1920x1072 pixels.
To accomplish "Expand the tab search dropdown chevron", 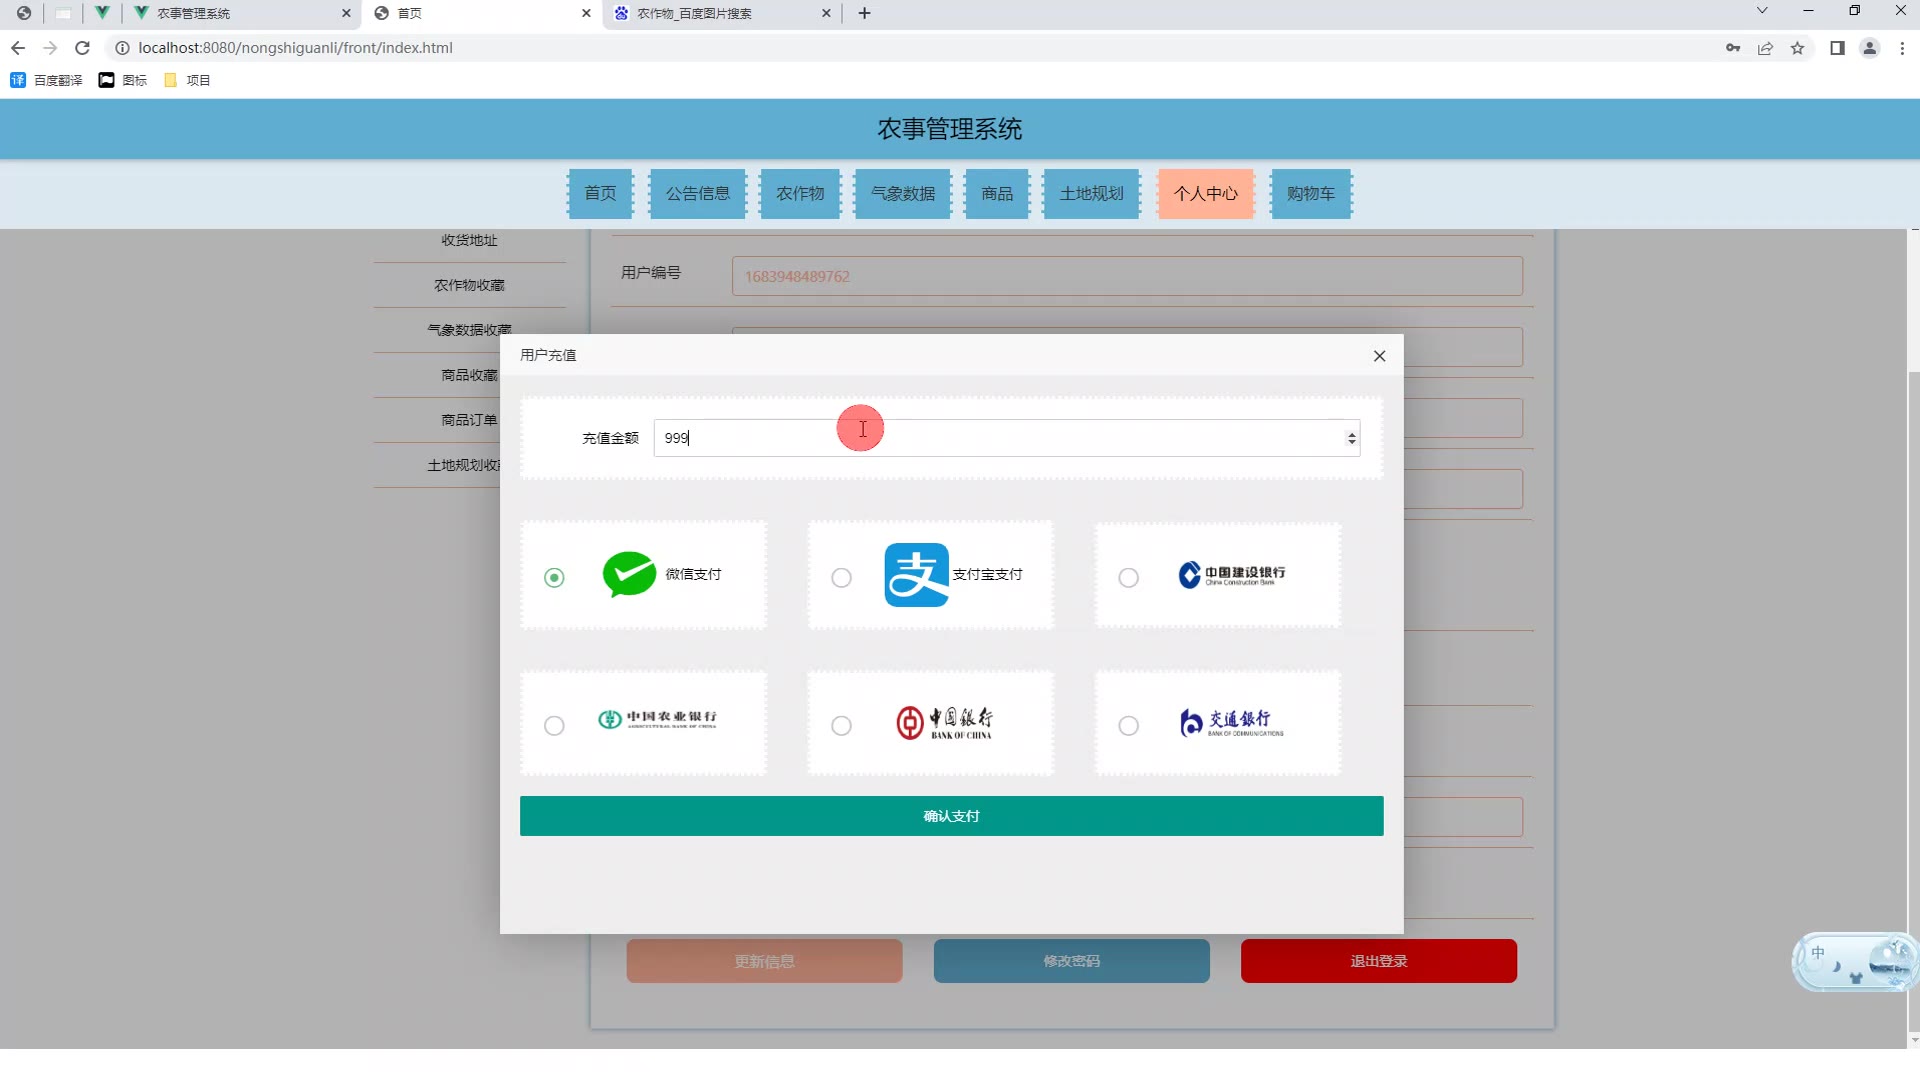I will [x=1762, y=11].
